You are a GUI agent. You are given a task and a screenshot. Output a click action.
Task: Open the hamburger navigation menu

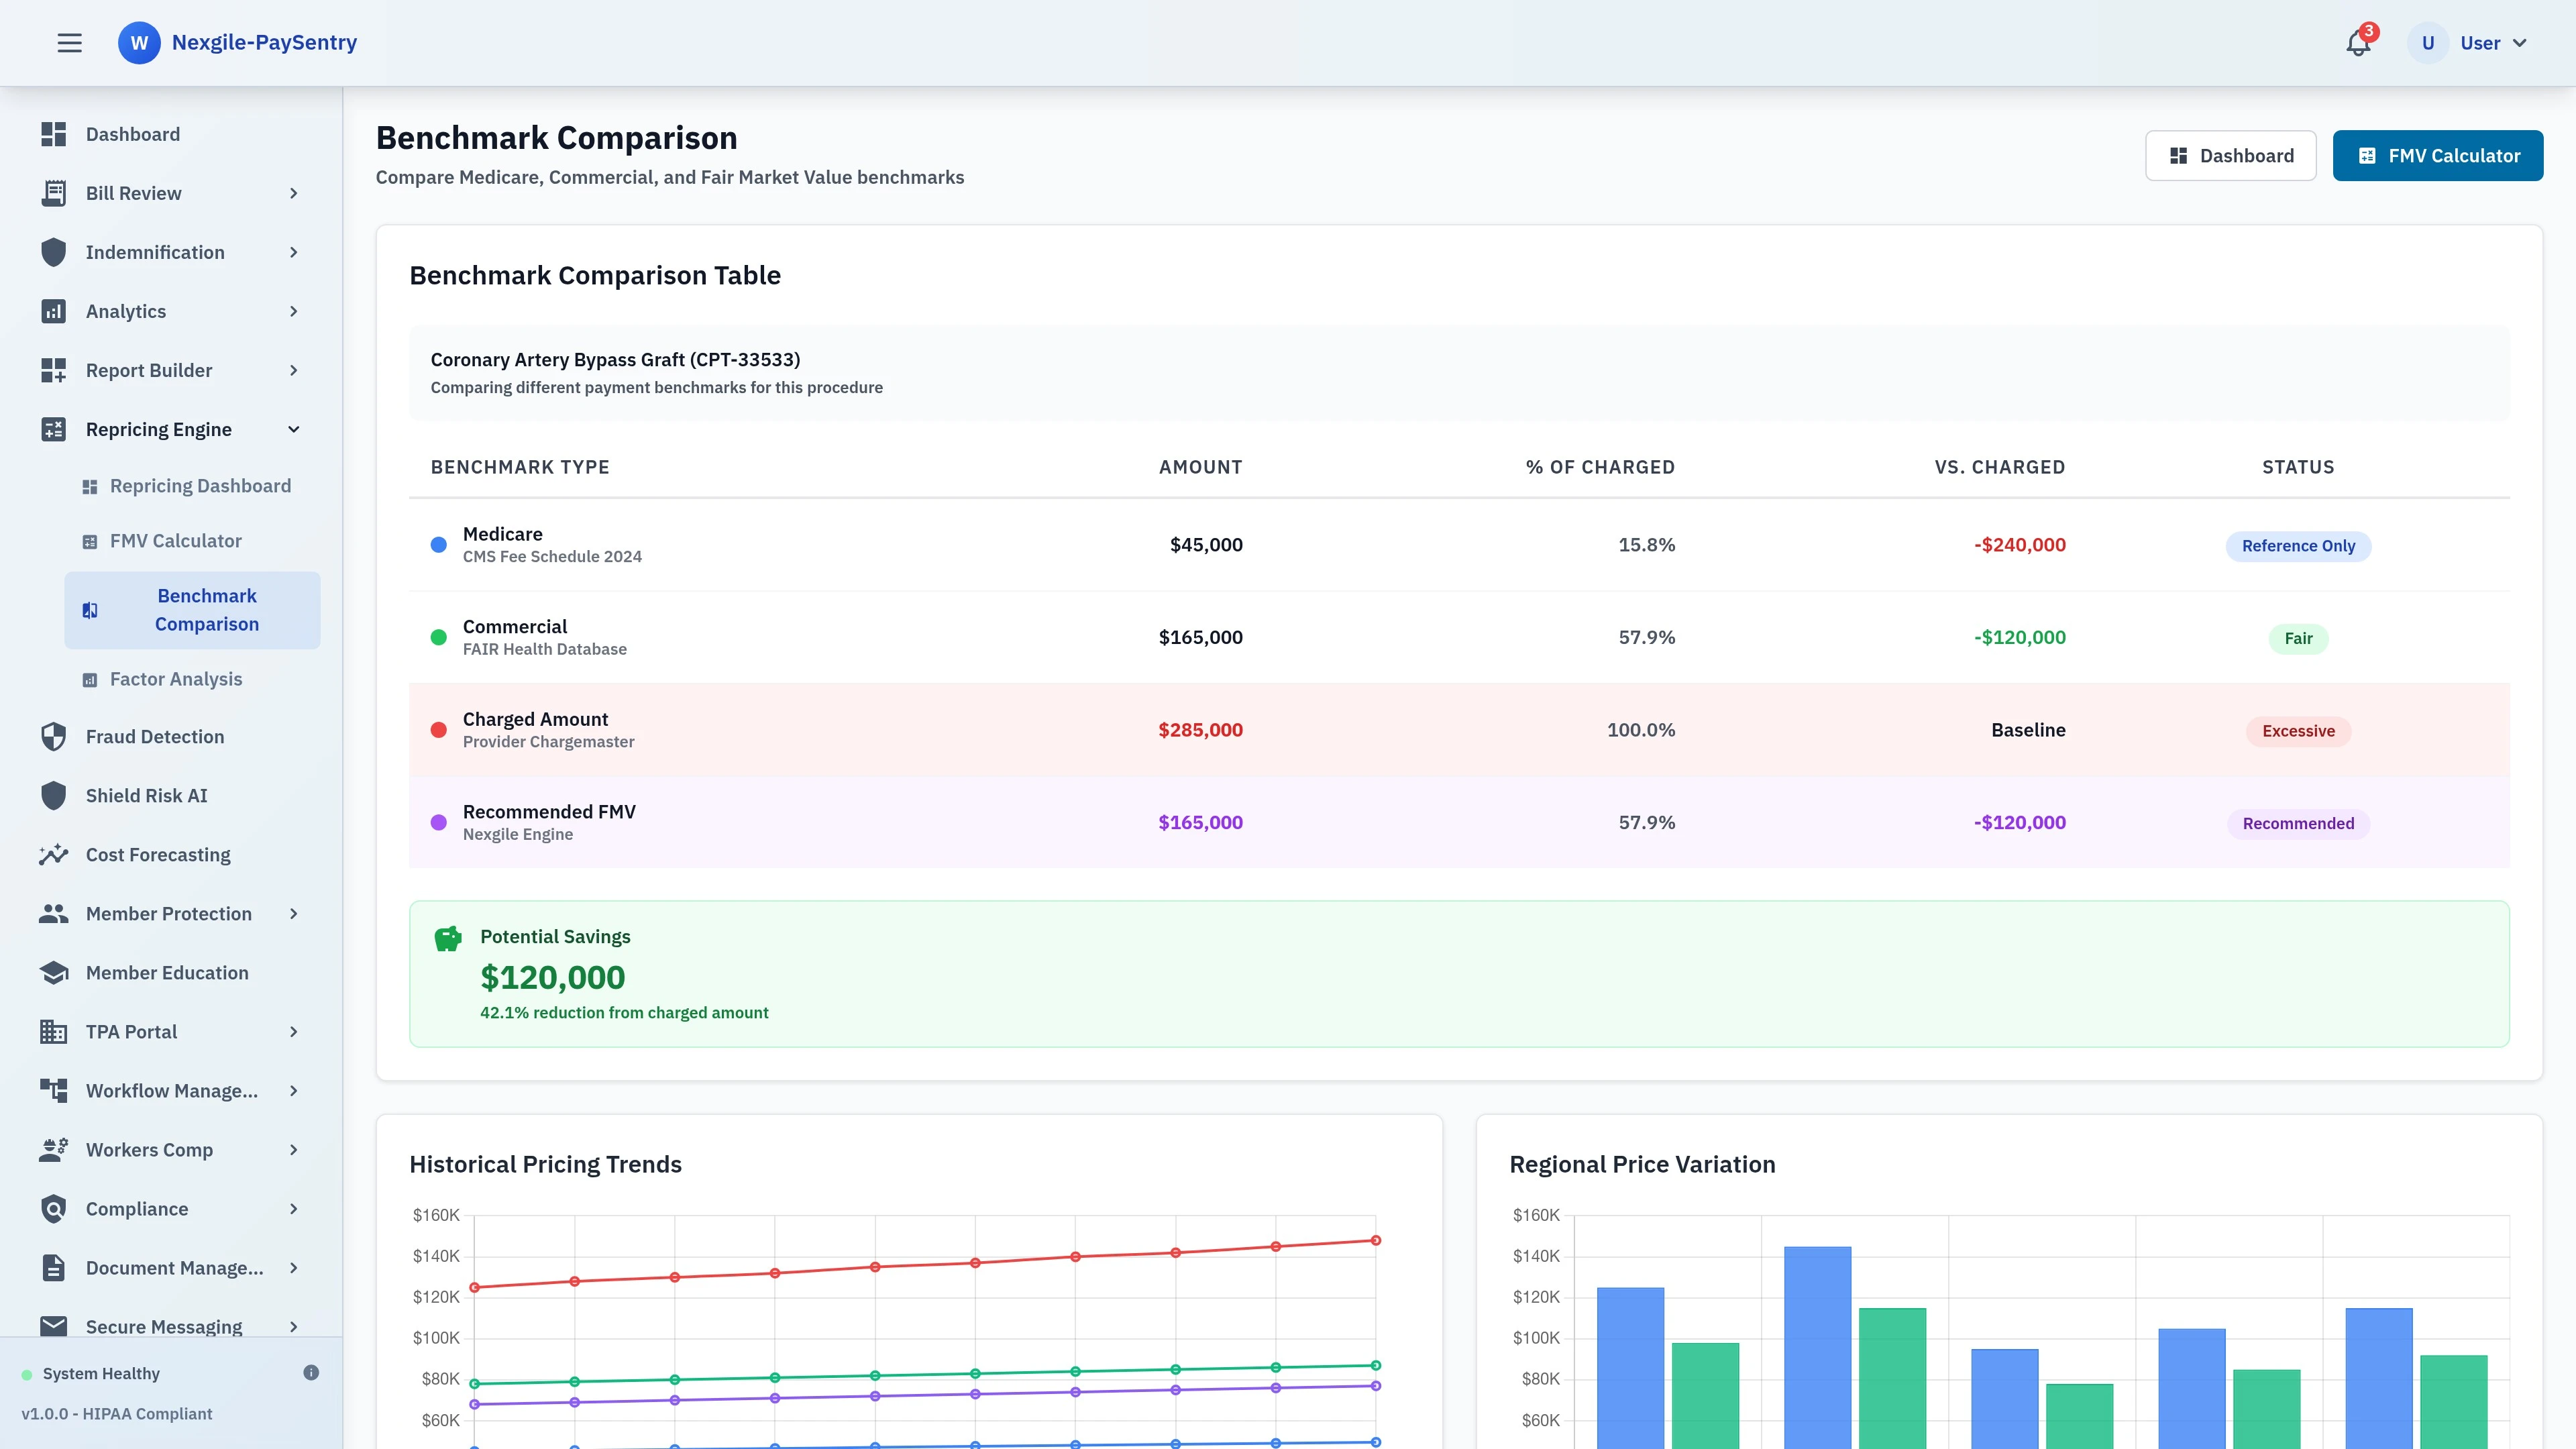[69, 42]
